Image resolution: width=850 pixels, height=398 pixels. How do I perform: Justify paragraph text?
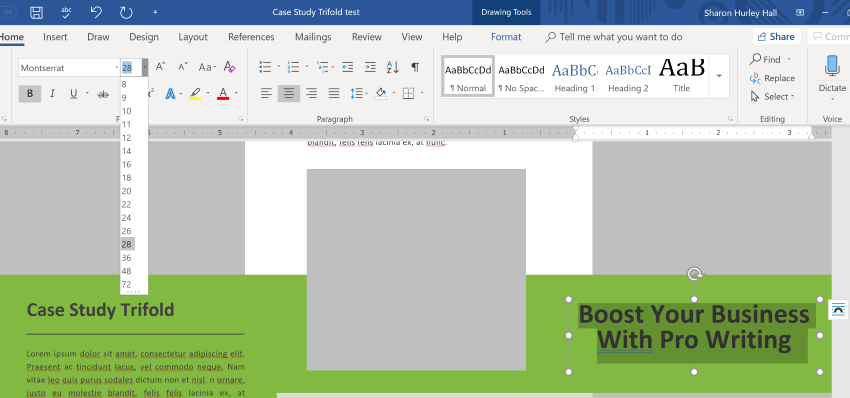(334, 94)
